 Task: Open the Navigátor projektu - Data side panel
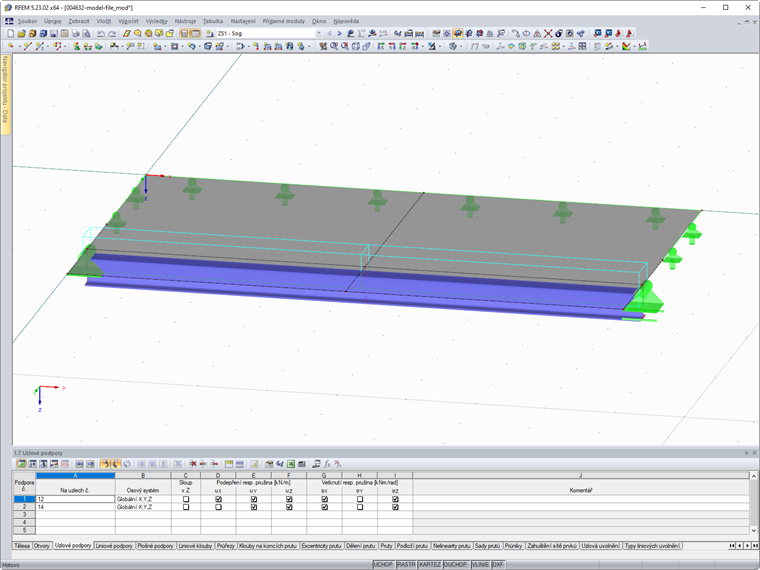point(5,95)
